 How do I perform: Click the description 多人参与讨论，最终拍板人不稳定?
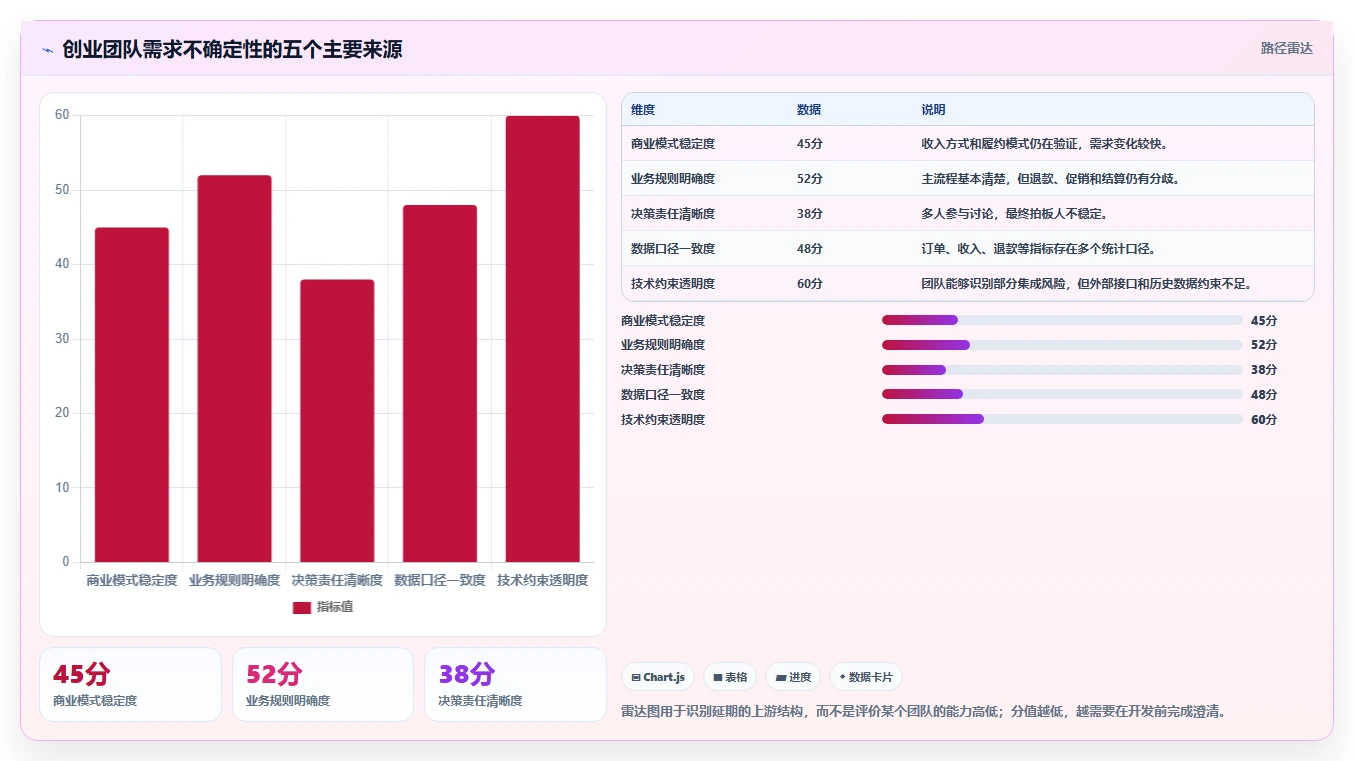pos(1015,214)
